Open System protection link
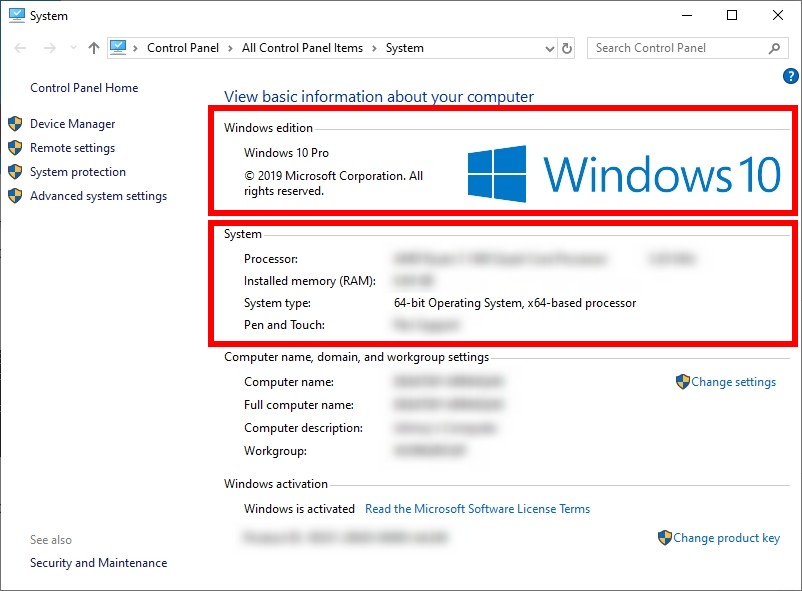802x591 pixels. [78, 172]
